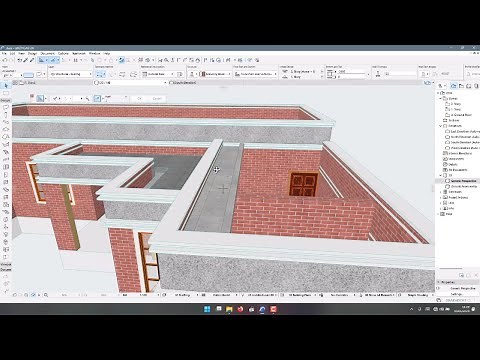Open the View Map in Navigator
480x360 pixels.
tap(461, 86)
